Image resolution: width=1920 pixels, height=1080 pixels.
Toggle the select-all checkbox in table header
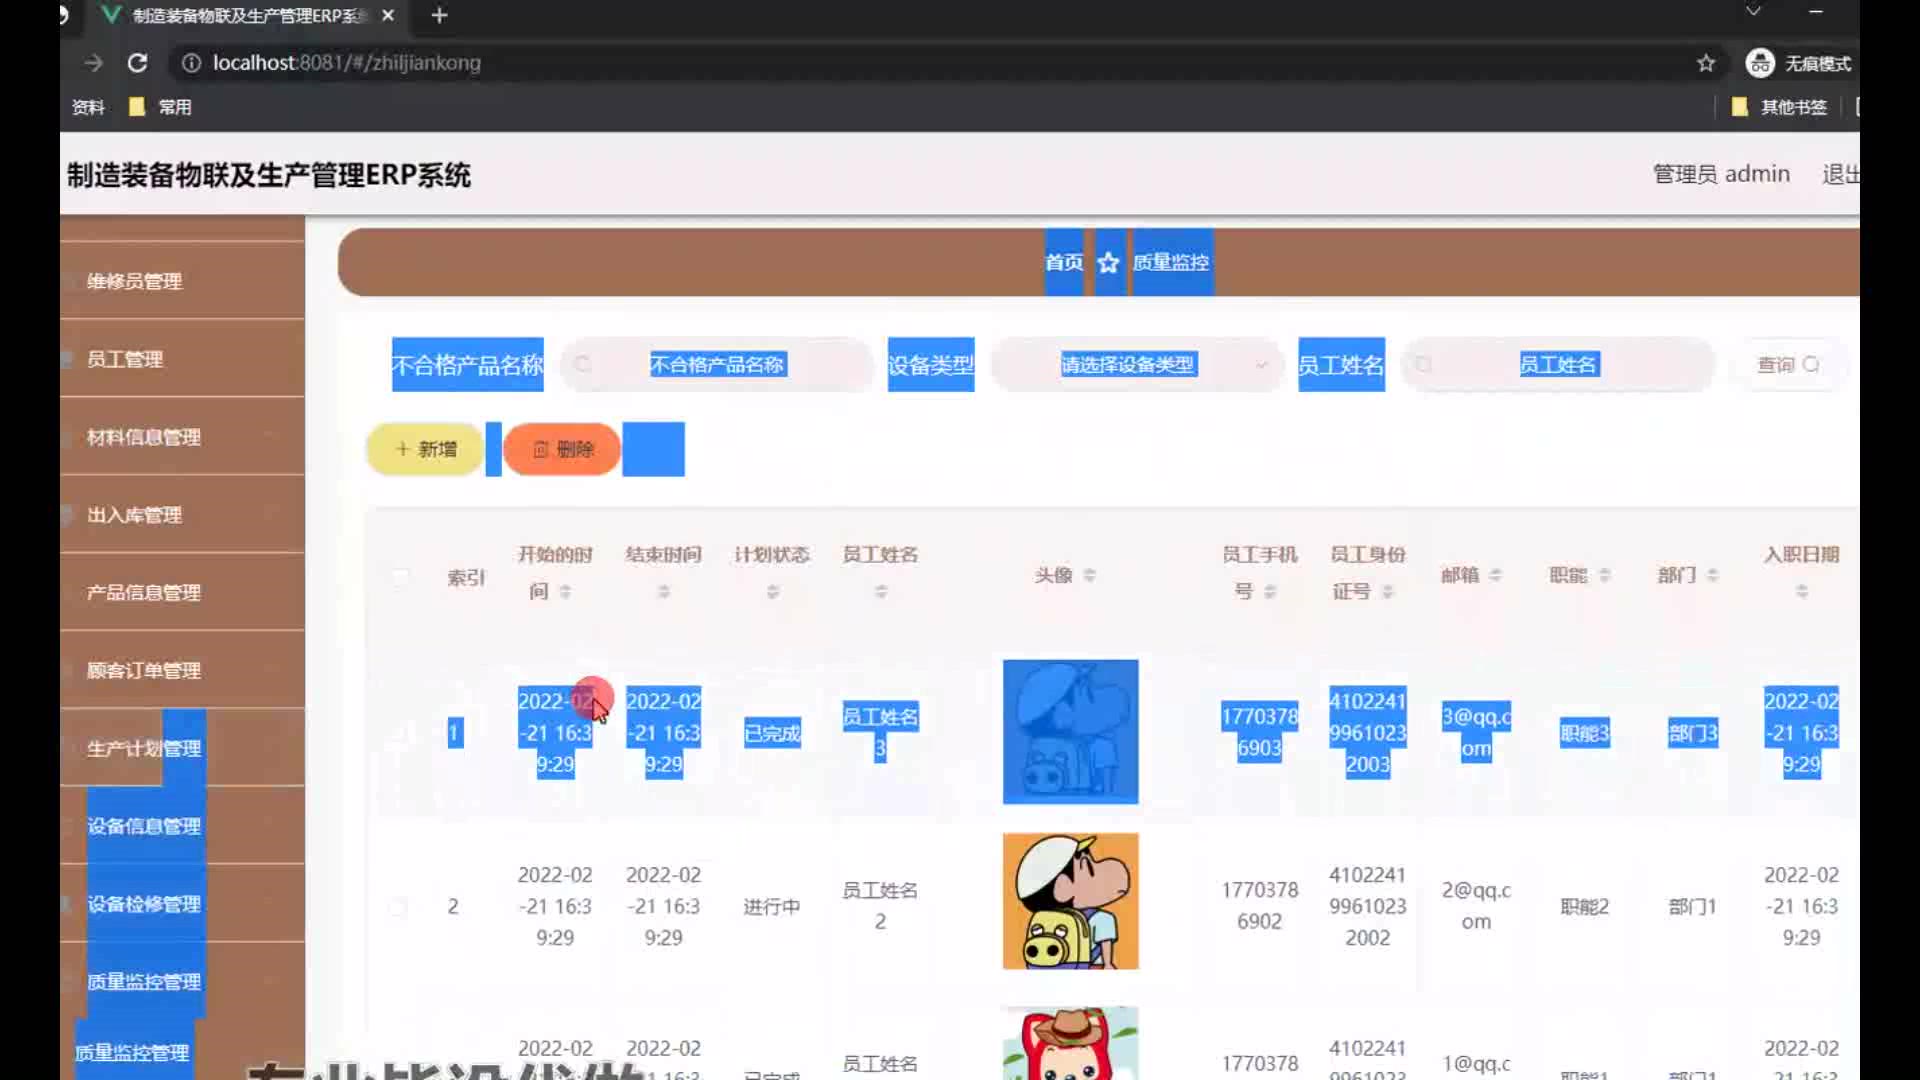[x=400, y=576]
